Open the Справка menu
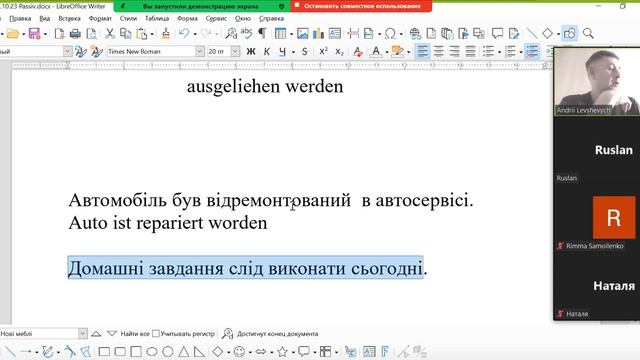The height and width of the screenshot is (360, 640). pyautogui.click(x=271, y=18)
